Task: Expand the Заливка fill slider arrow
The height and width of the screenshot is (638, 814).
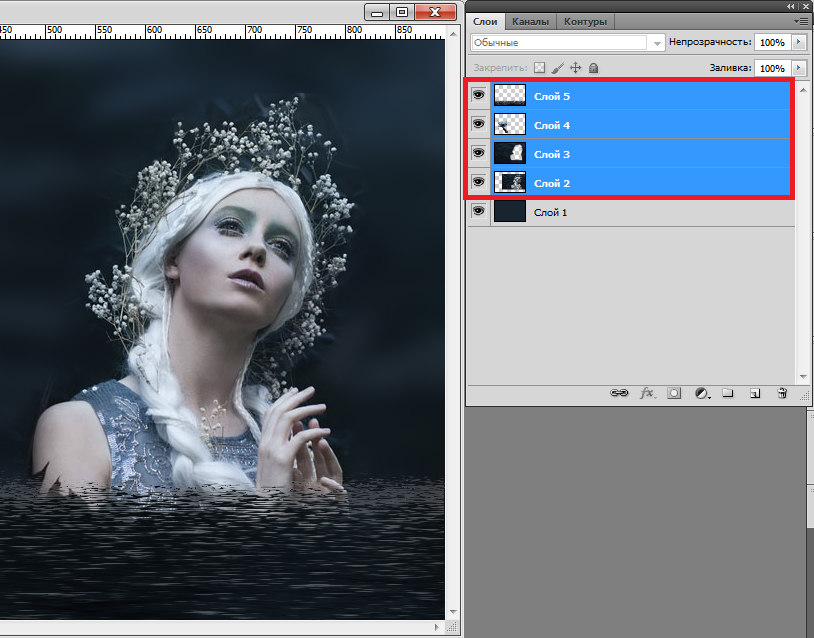Action: coord(798,68)
